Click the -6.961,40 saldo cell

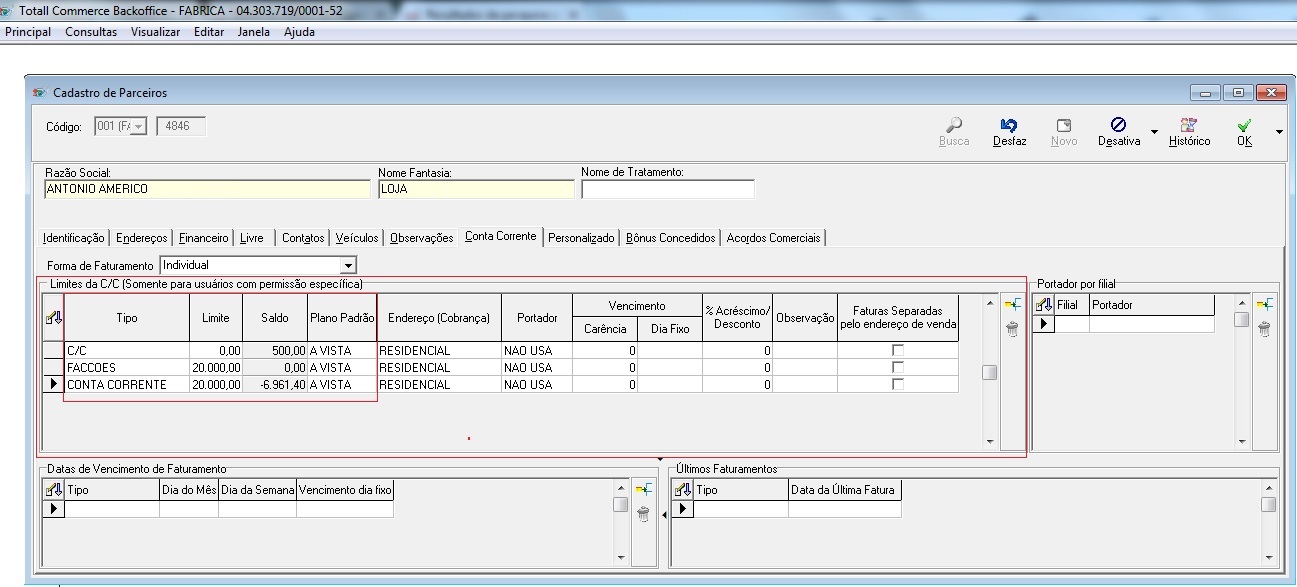(x=275, y=384)
